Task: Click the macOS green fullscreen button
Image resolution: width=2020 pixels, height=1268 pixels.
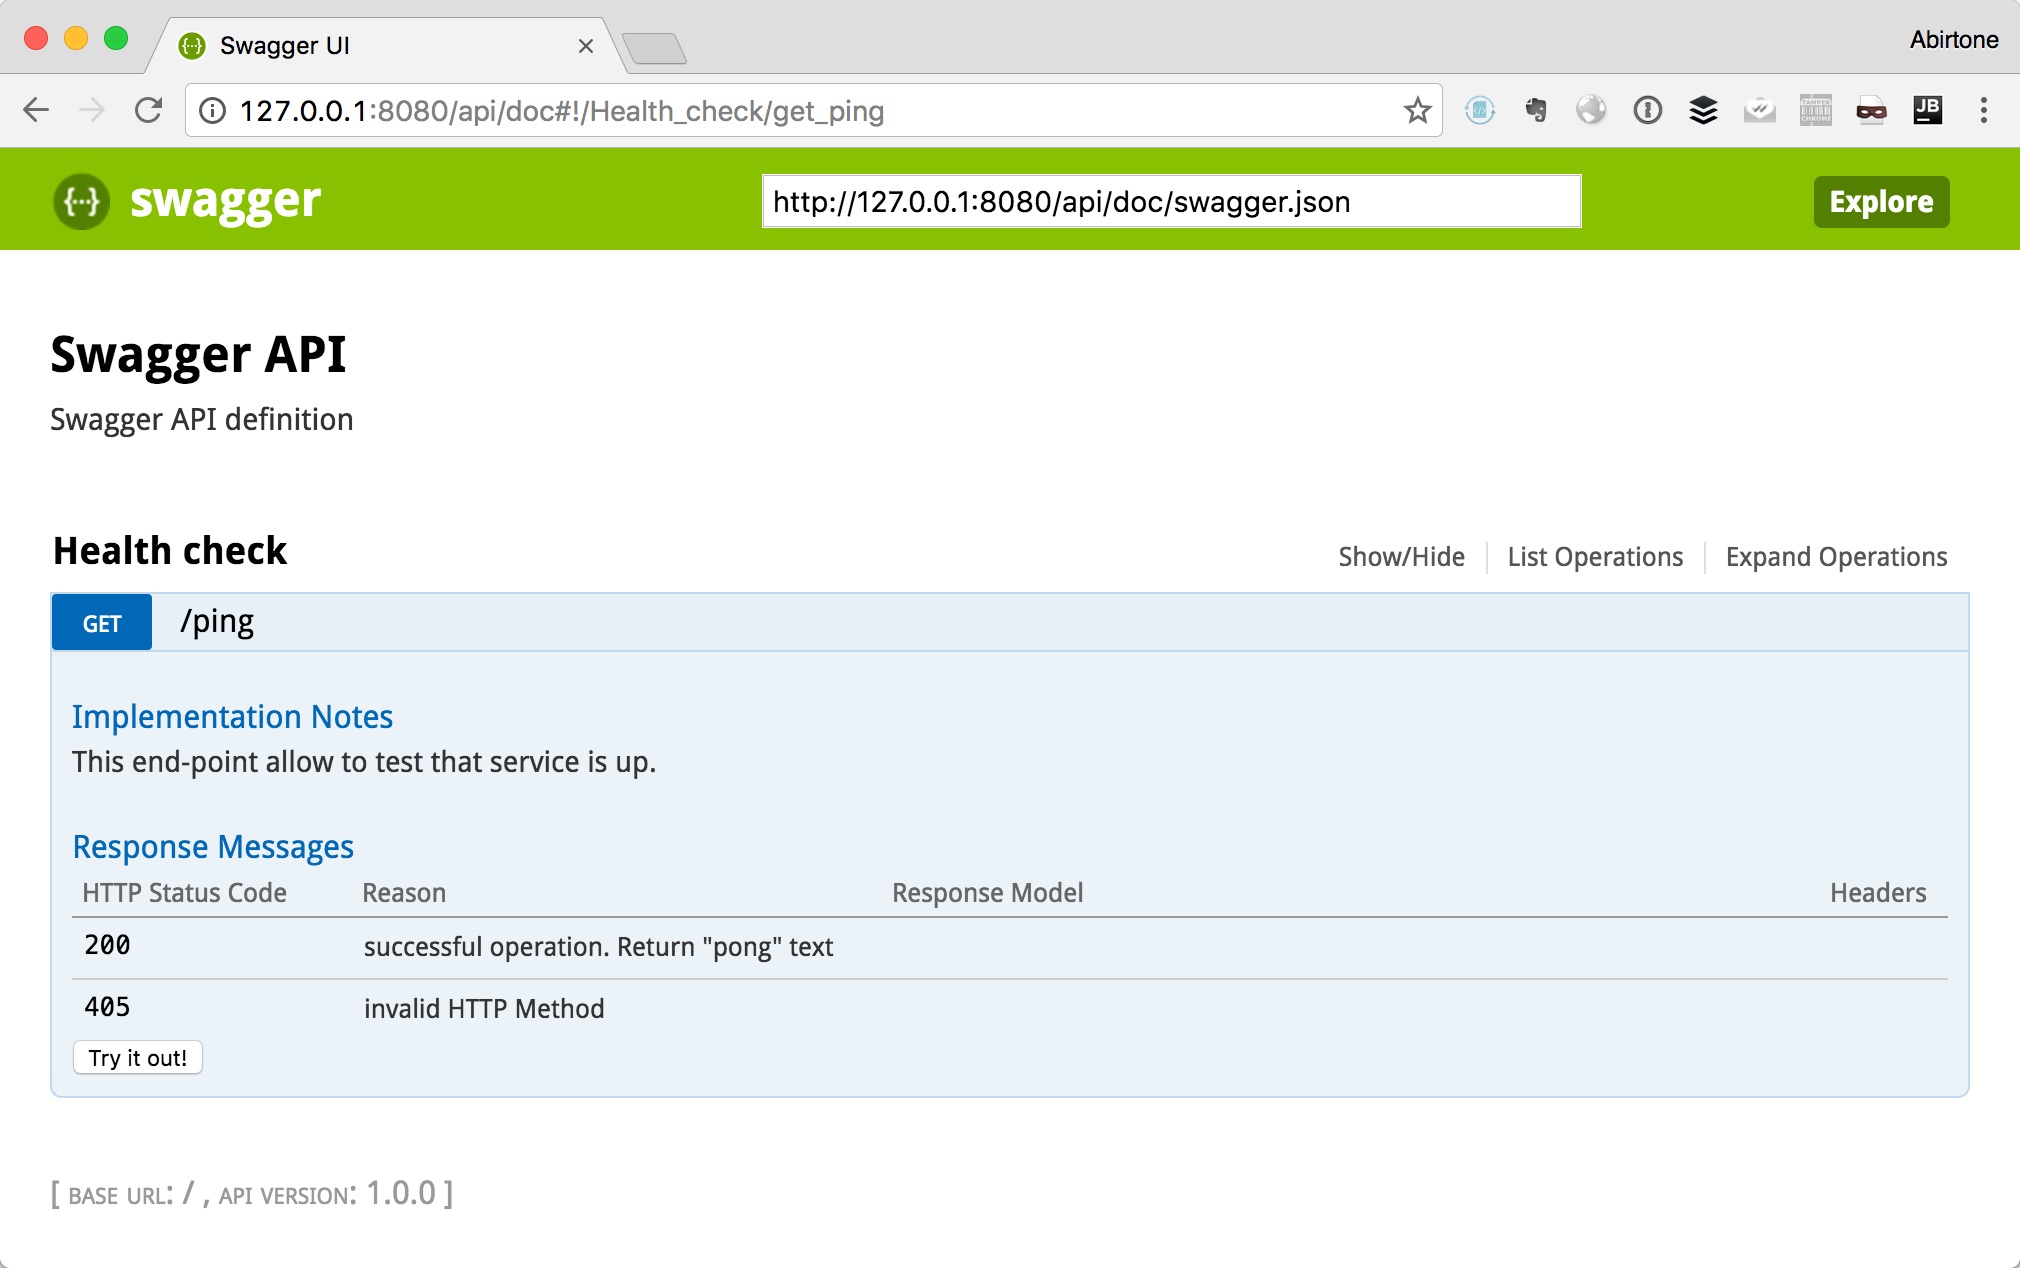Action: 116,39
